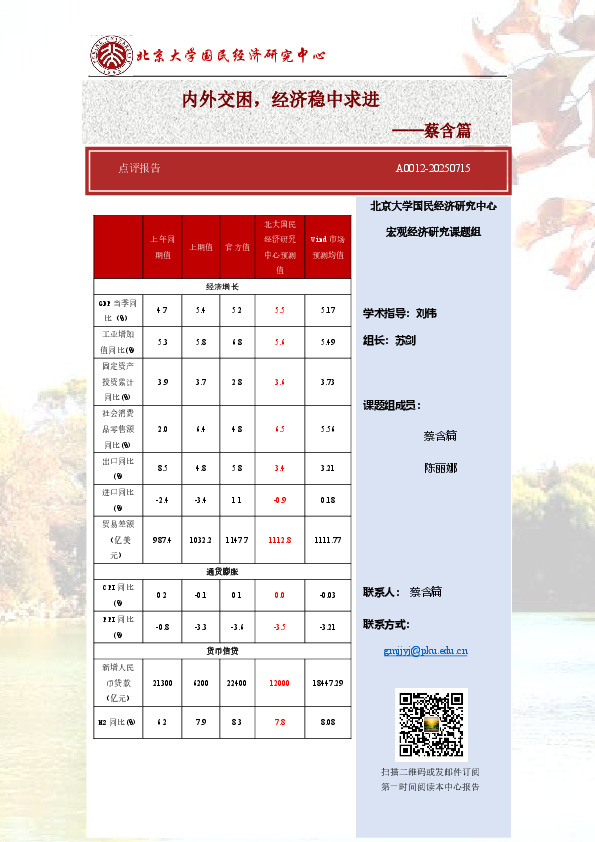Click the 工业增加值同比 row label
The height and width of the screenshot is (842, 595).
coord(118,342)
